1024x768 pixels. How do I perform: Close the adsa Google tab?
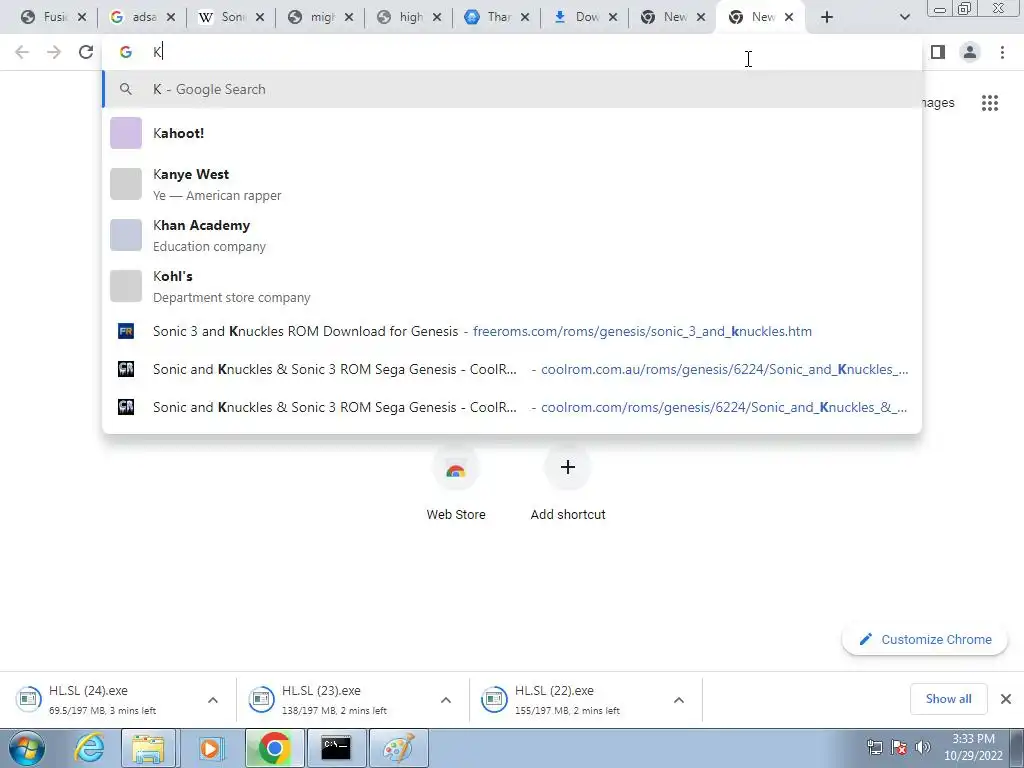(x=170, y=17)
